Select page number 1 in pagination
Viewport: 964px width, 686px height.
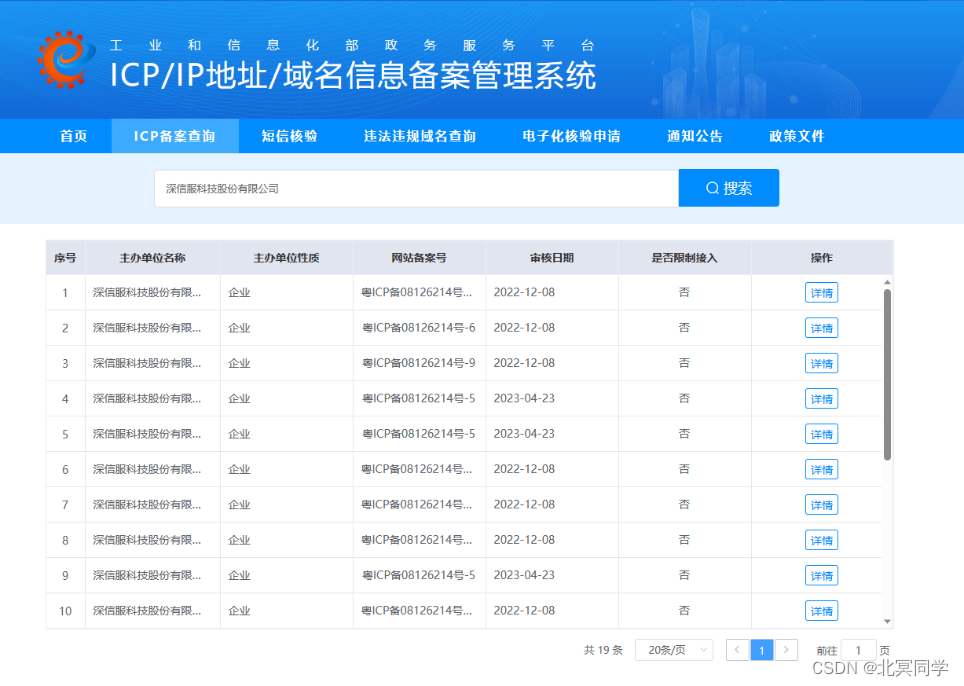point(761,649)
